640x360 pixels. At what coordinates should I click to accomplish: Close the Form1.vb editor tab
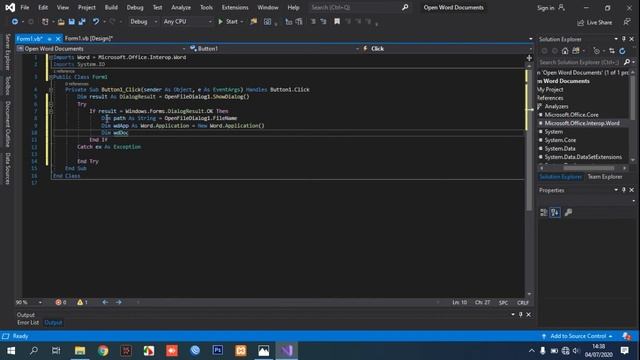pos(58,39)
